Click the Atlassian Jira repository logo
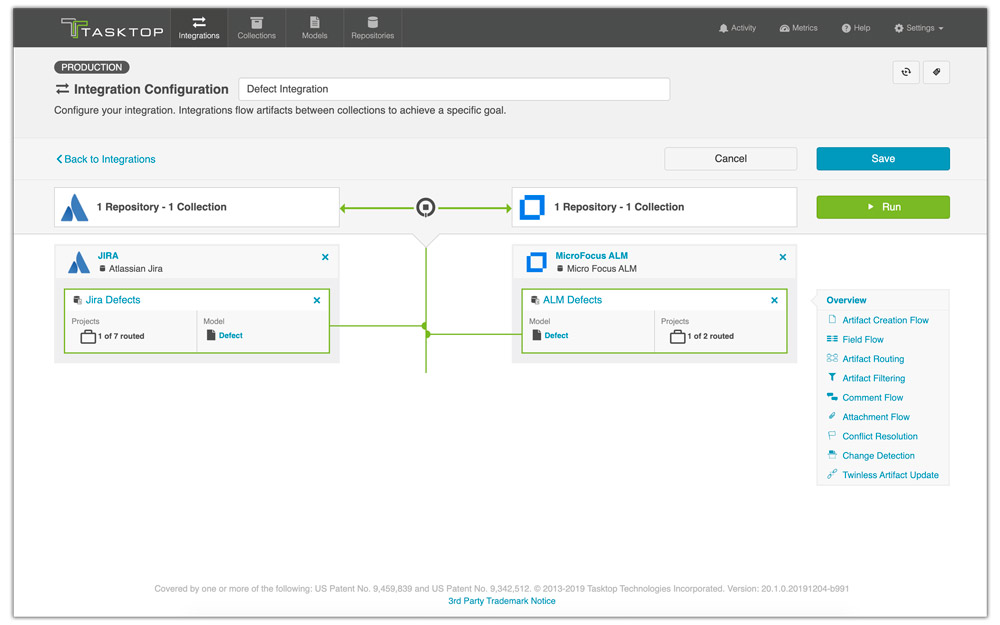 (x=79, y=263)
